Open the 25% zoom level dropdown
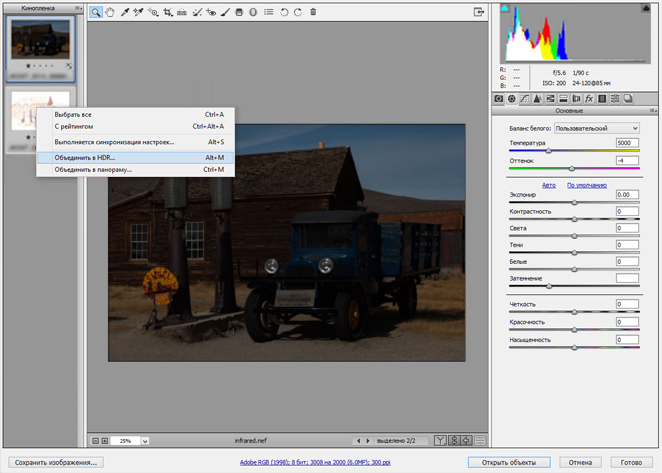Viewport: 662px width, 473px height. click(x=145, y=440)
